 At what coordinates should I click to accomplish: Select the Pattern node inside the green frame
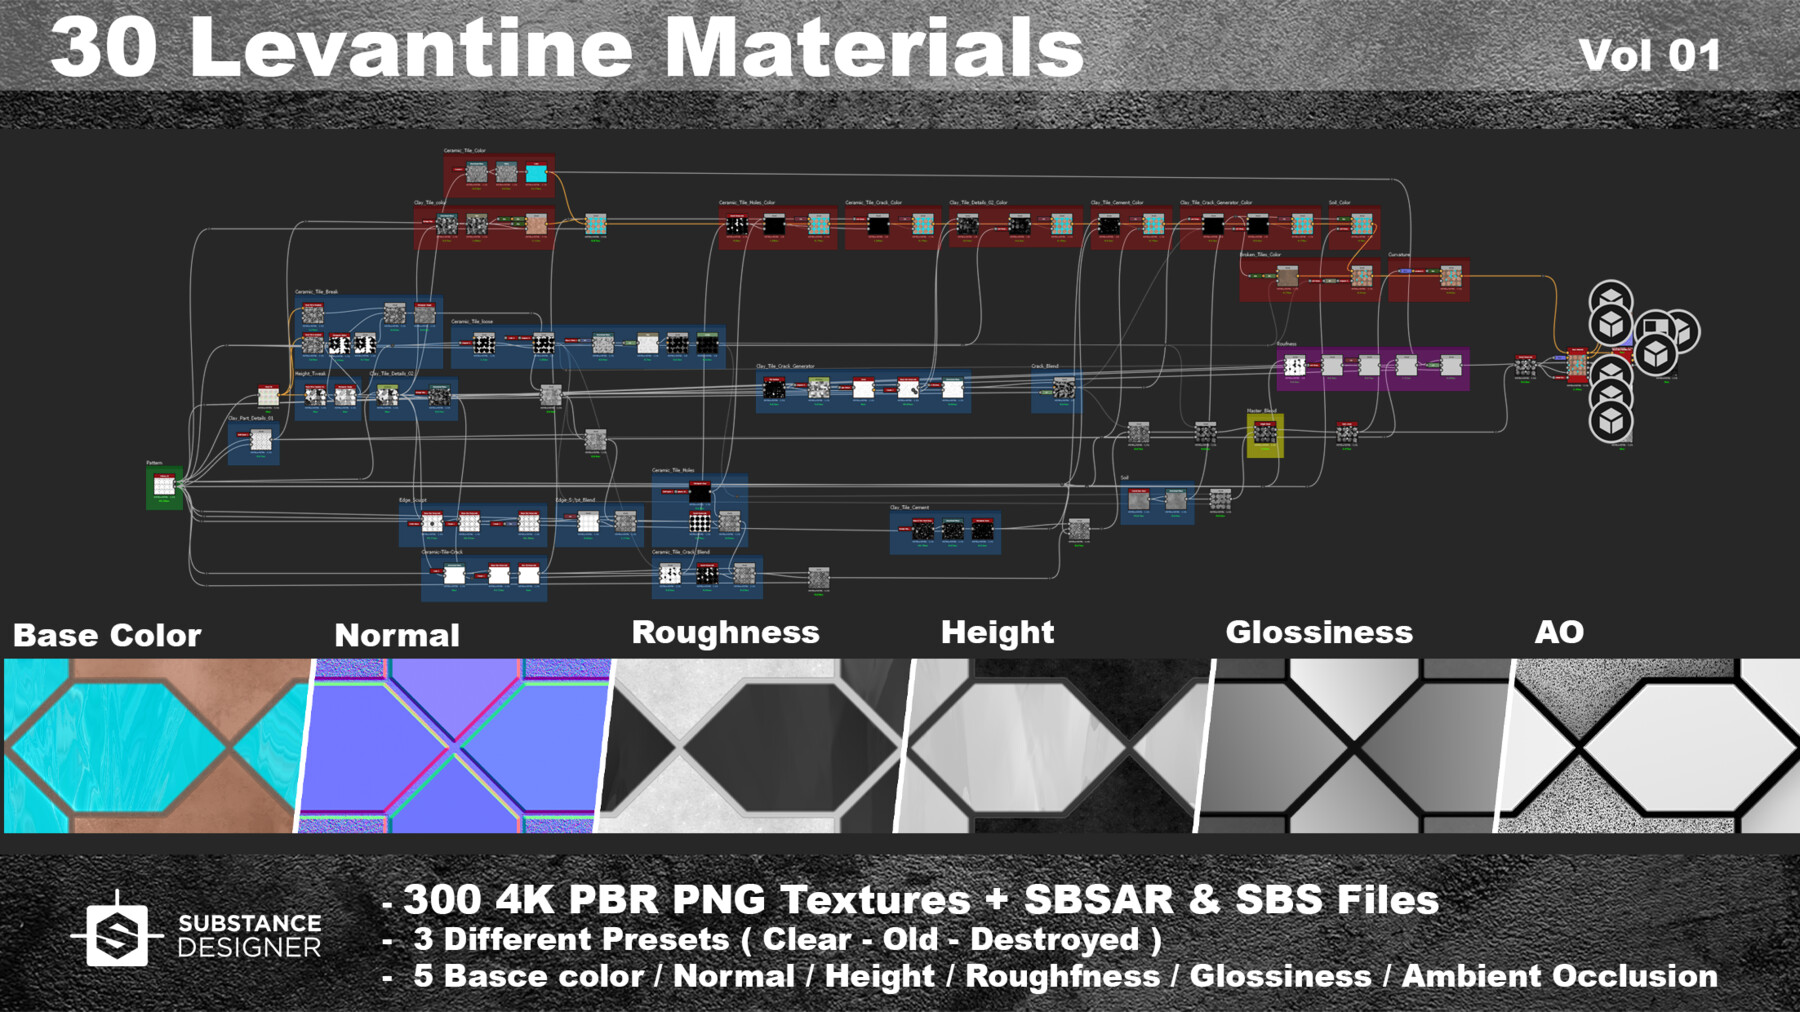coord(165,484)
